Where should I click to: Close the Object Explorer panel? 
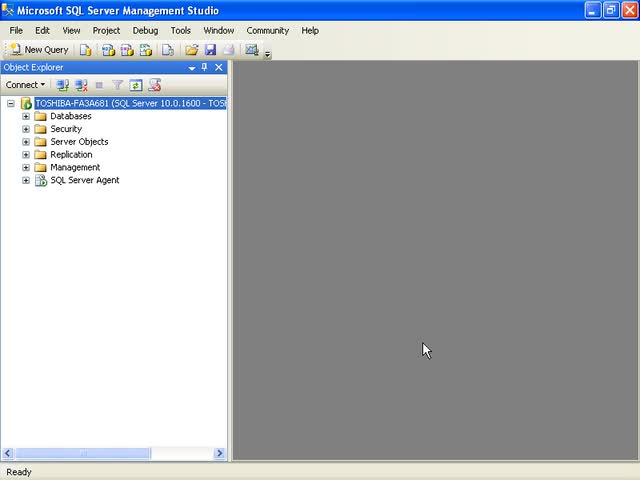[219, 67]
